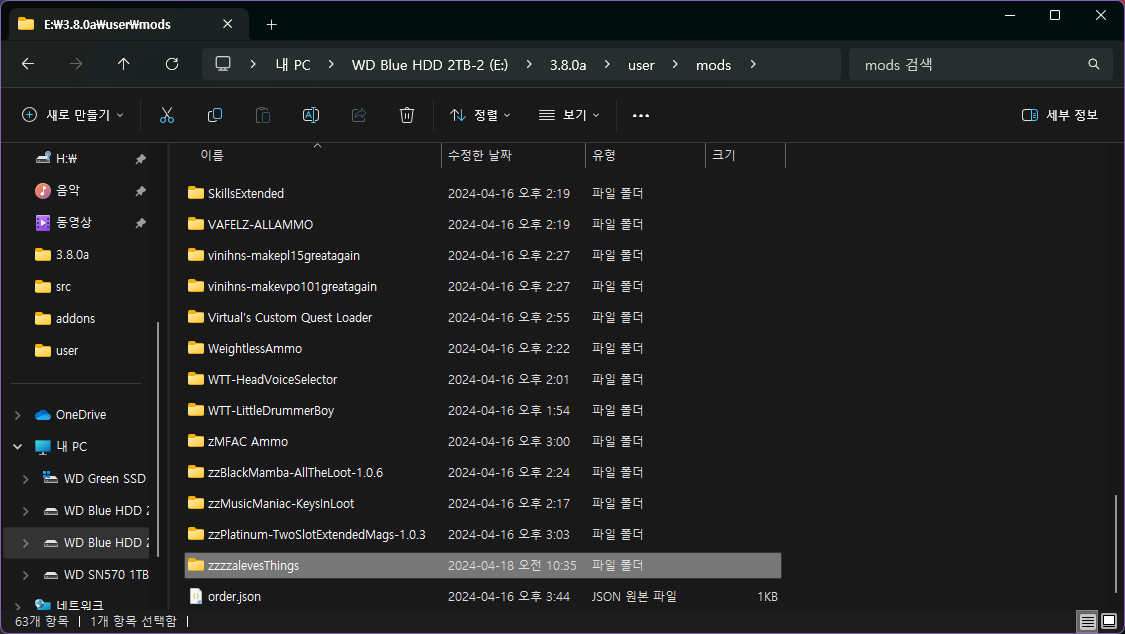This screenshot has height=634, width=1125.
Task: Open the 보기 view dropdown
Action: (569, 115)
